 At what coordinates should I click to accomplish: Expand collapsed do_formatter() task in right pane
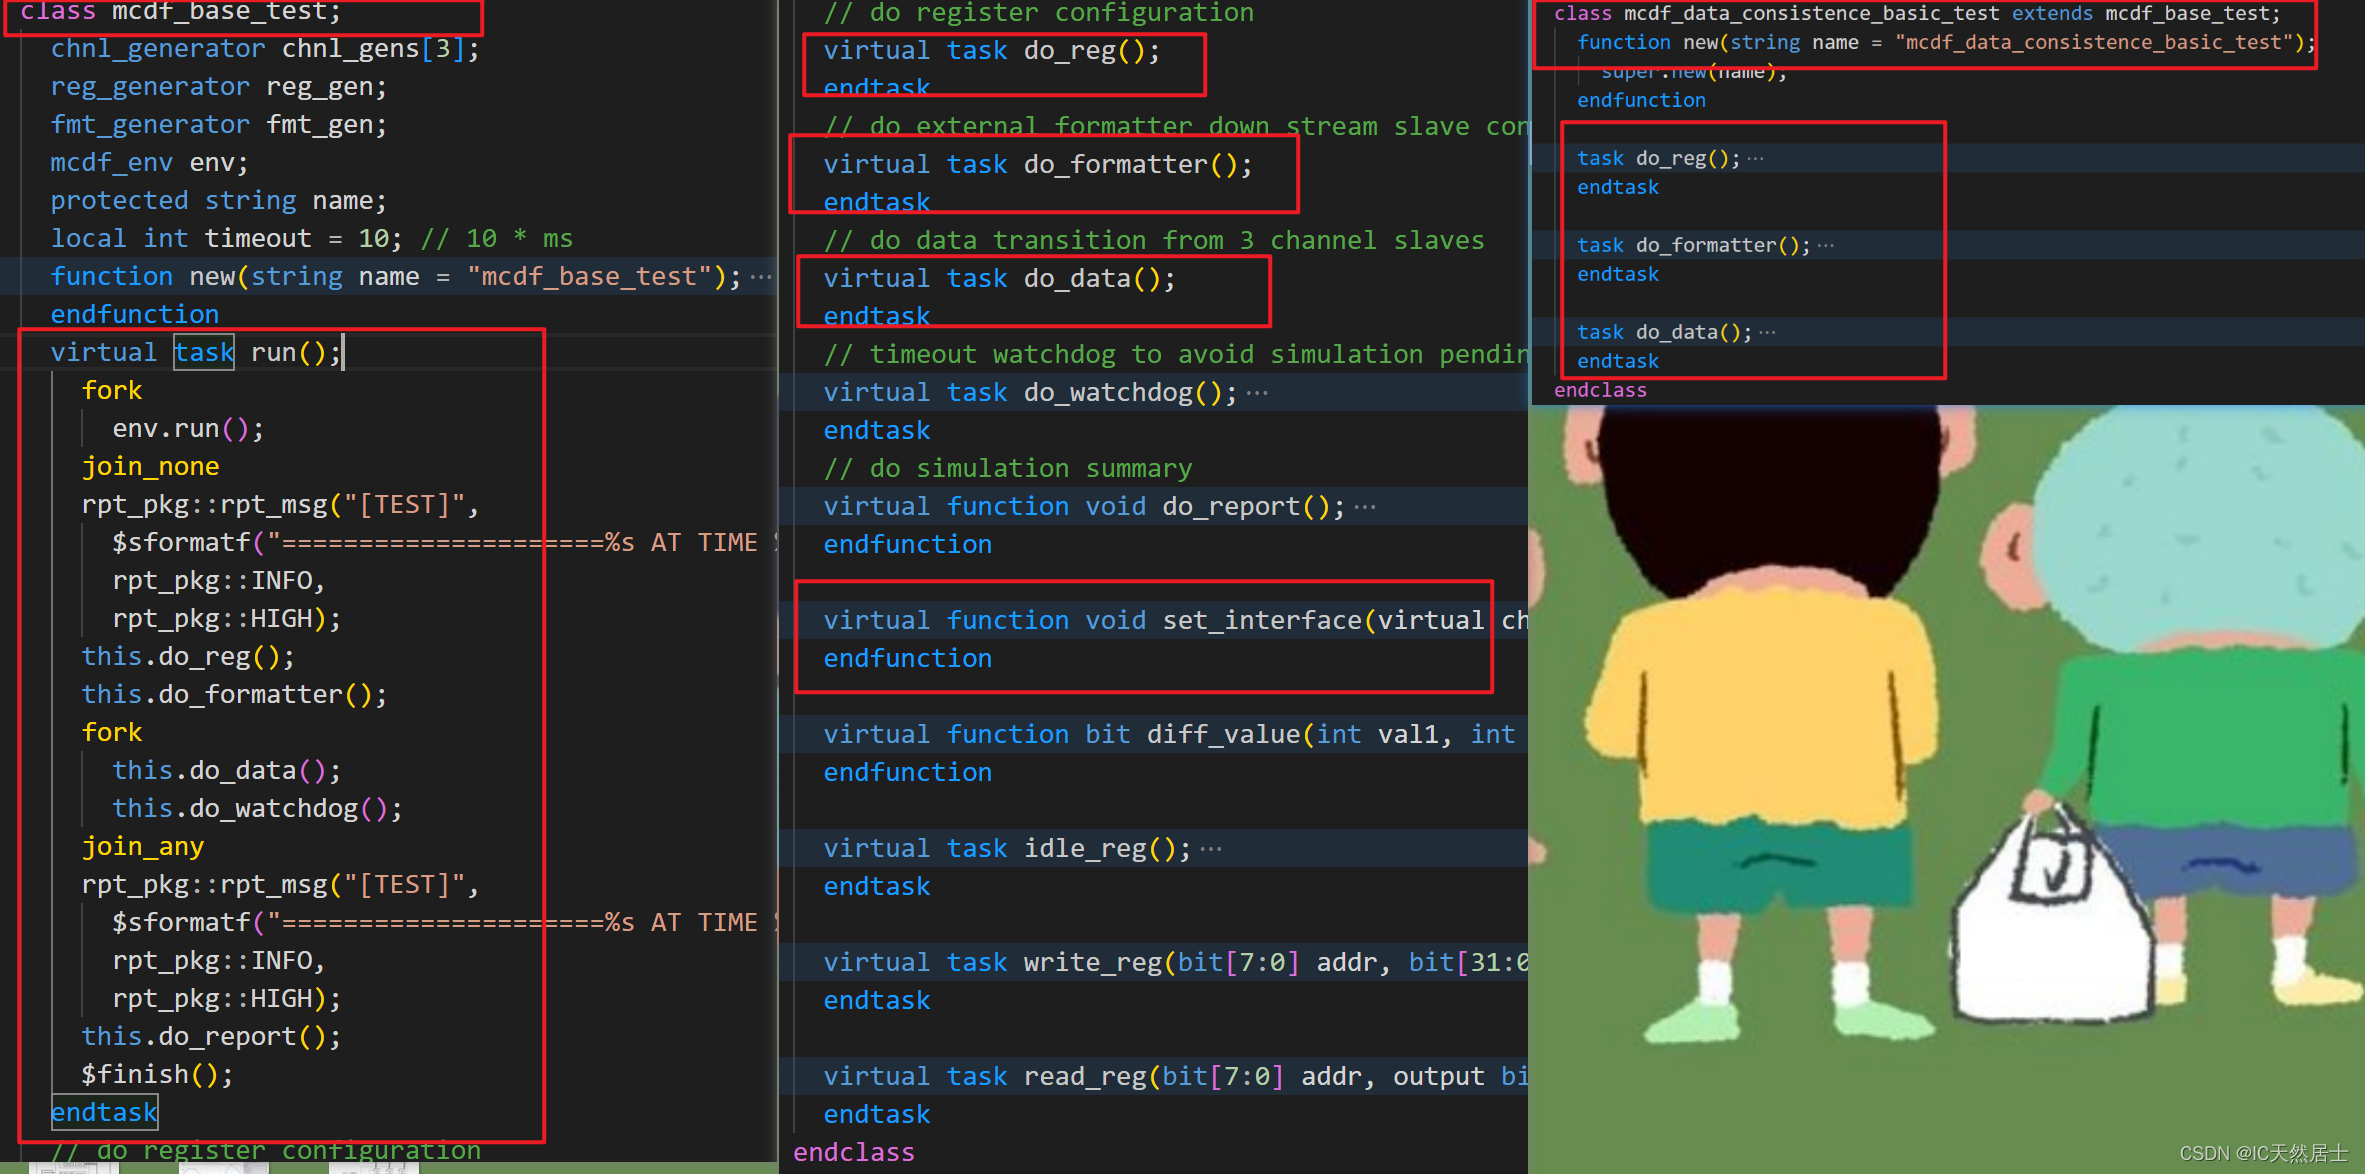[x=1828, y=244]
